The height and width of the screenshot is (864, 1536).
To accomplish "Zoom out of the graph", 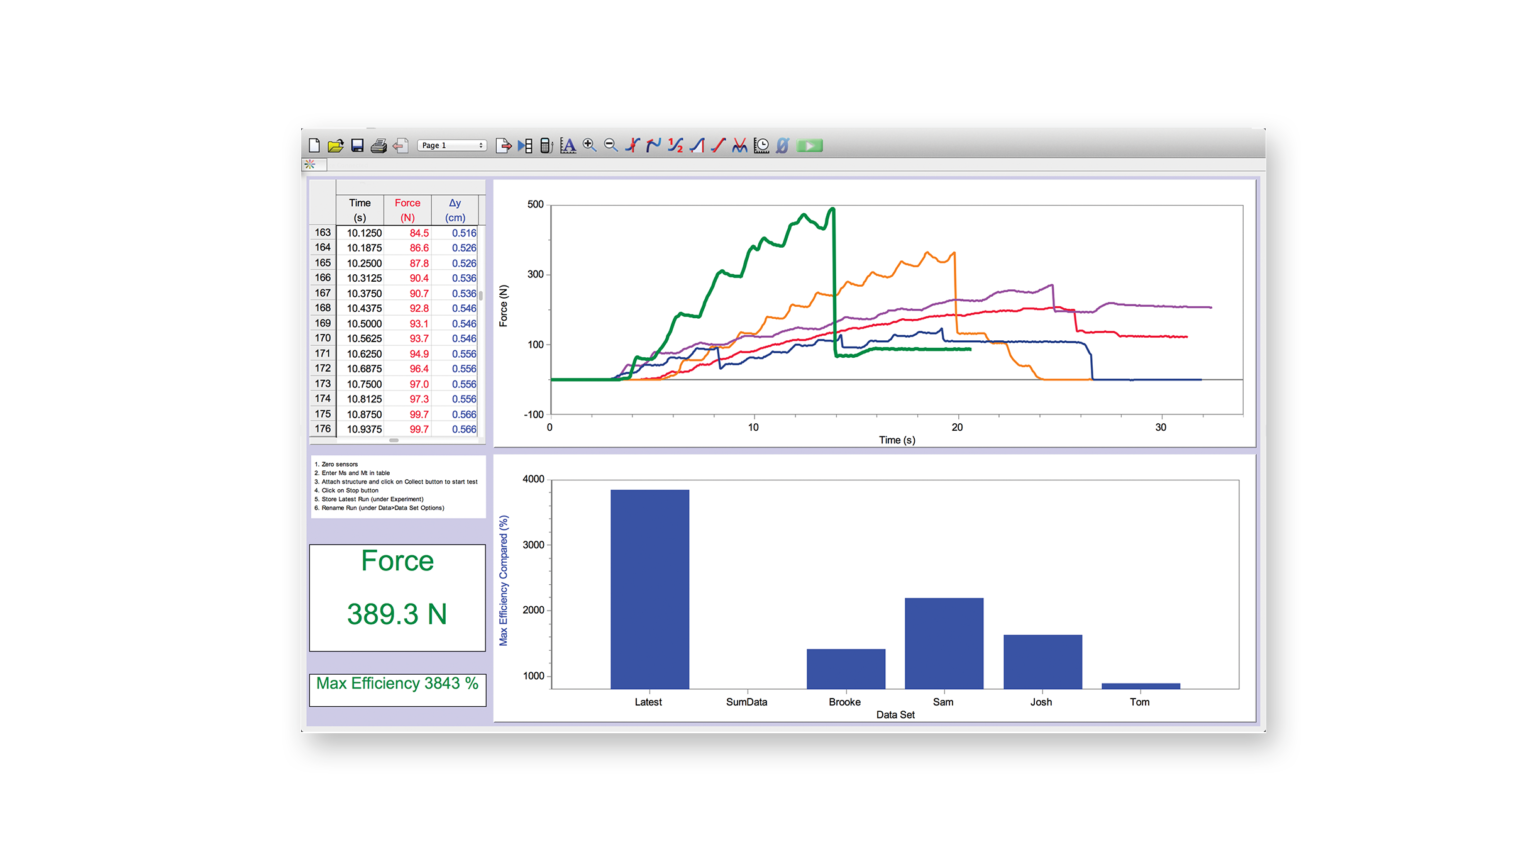I will click(x=611, y=145).
